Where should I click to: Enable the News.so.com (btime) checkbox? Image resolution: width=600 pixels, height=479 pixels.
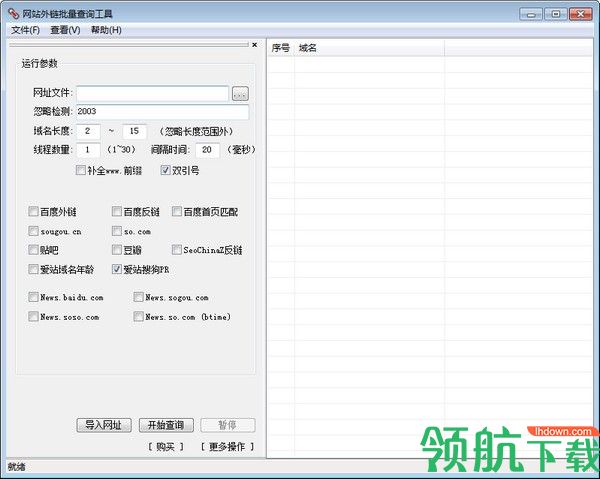click(138, 316)
